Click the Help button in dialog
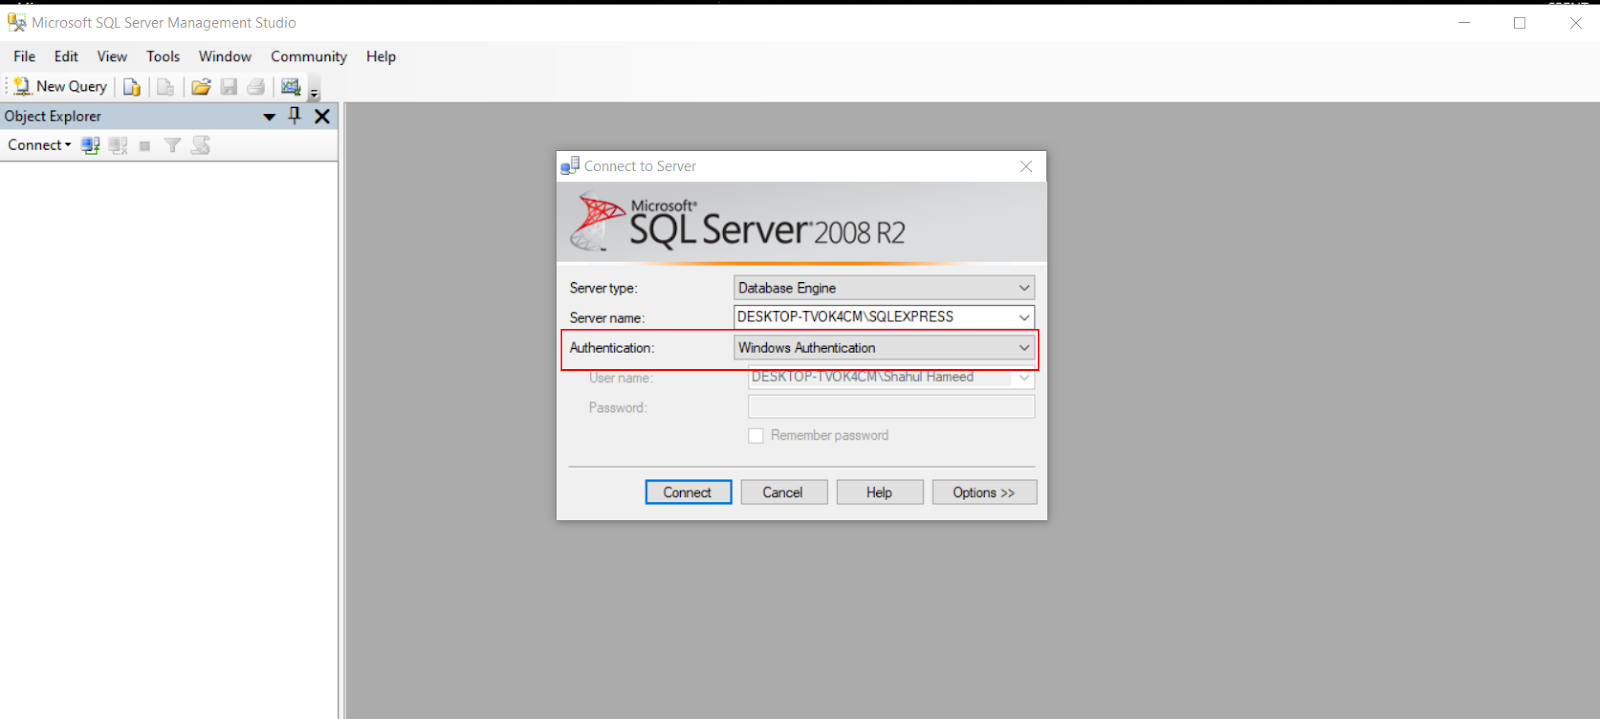The width and height of the screenshot is (1600, 719). 879,492
